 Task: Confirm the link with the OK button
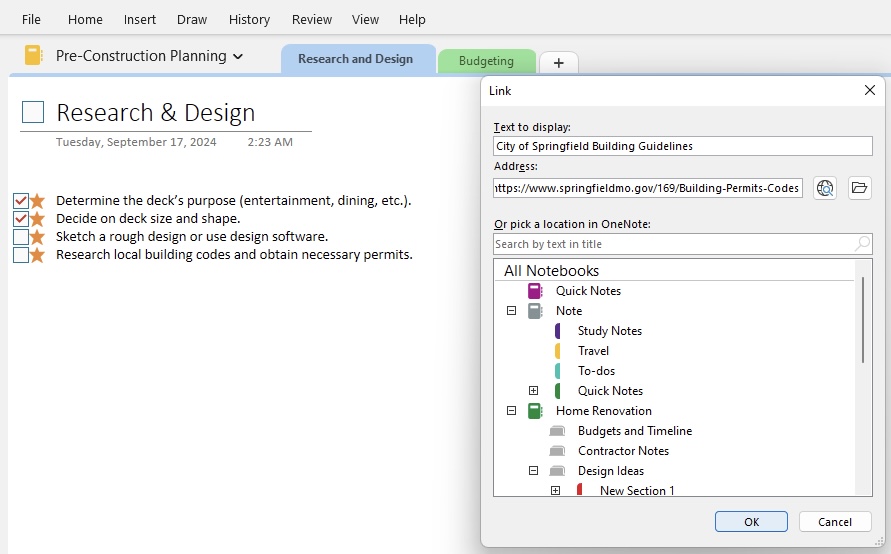(x=751, y=522)
